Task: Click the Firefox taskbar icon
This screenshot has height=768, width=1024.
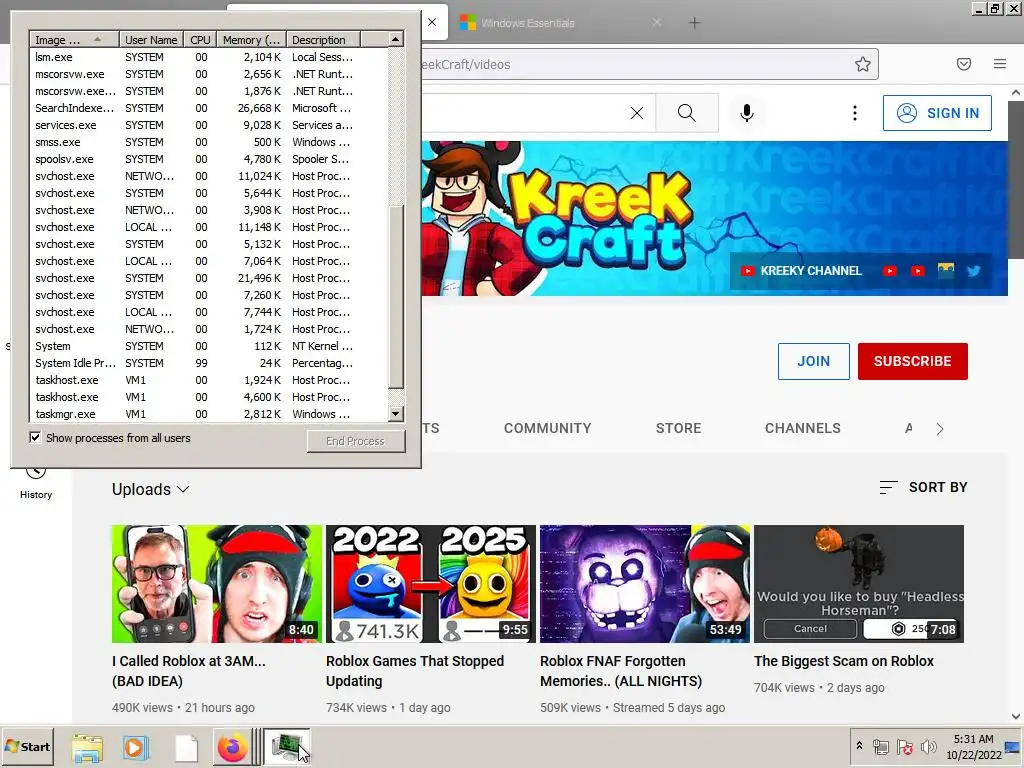Action: pyautogui.click(x=232, y=746)
